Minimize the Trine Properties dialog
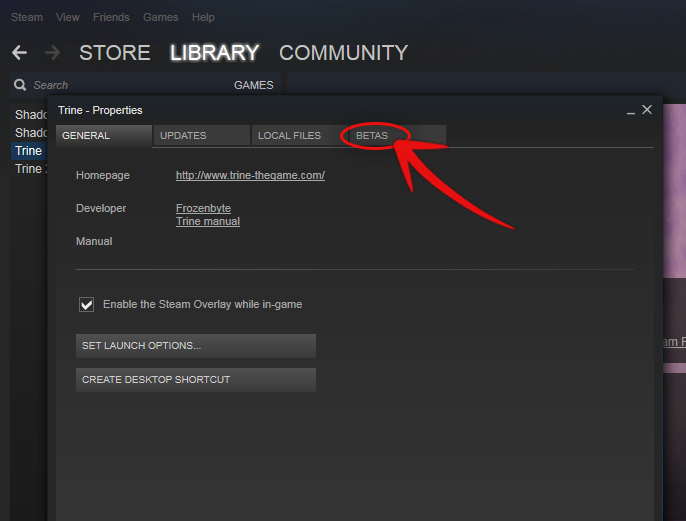686x521 pixels. 630,111
